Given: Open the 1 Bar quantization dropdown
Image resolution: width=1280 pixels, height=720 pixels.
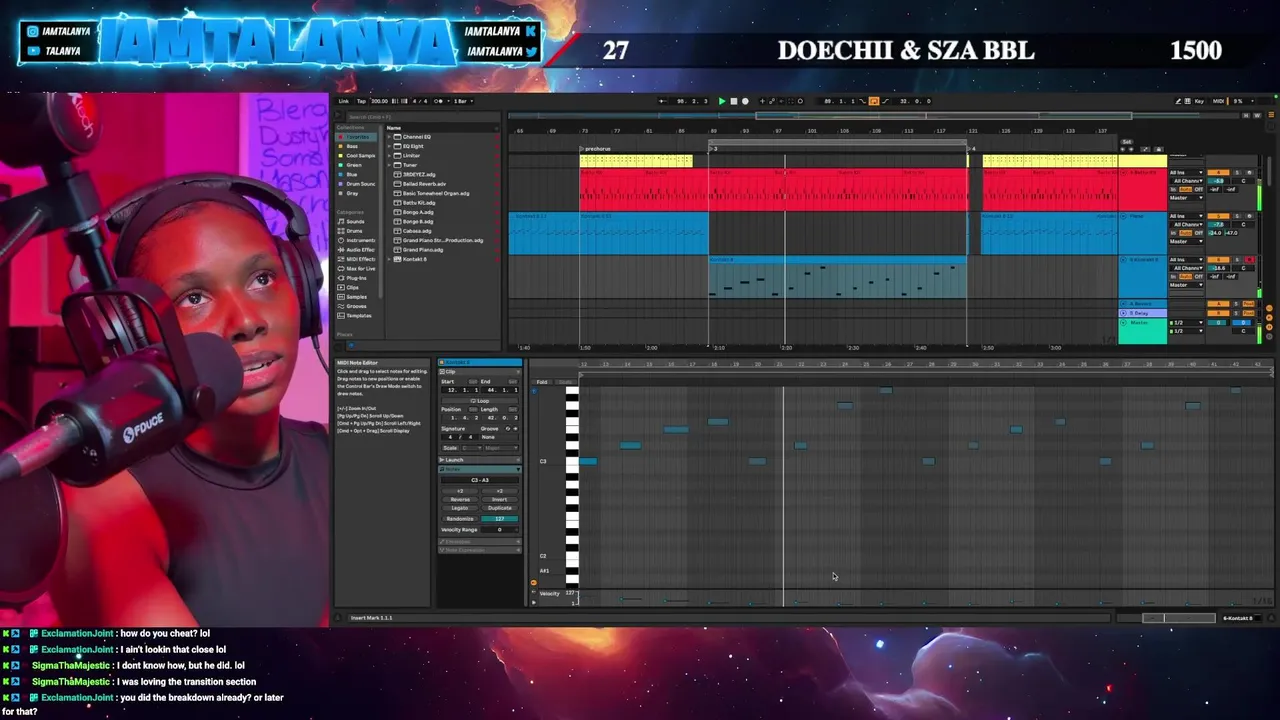Looking at the screenshot, I should pos(463,101).
